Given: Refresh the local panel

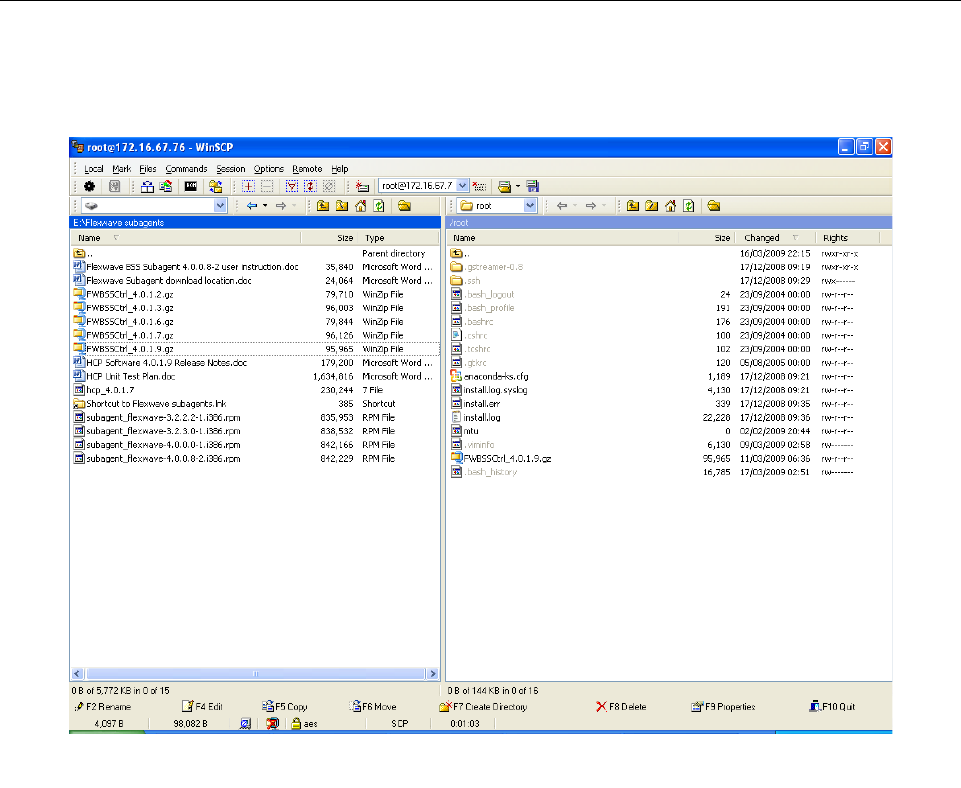Looking at the screenshot, I should point(379,206).
